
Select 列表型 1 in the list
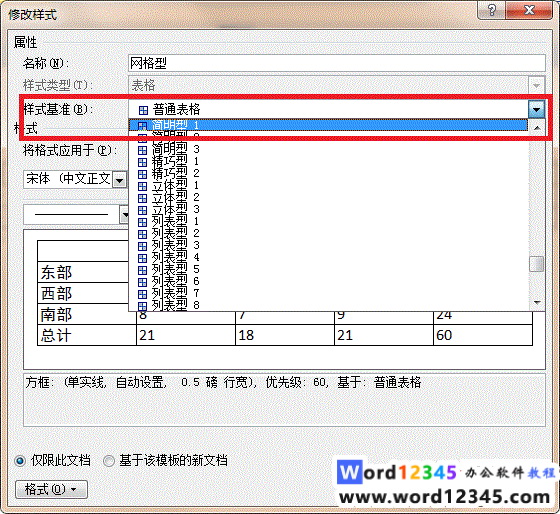click(x=328, y=221)
